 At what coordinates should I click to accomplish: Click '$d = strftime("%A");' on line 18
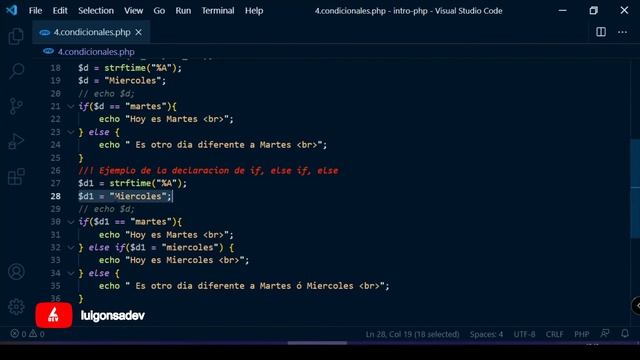click(130, 68)
